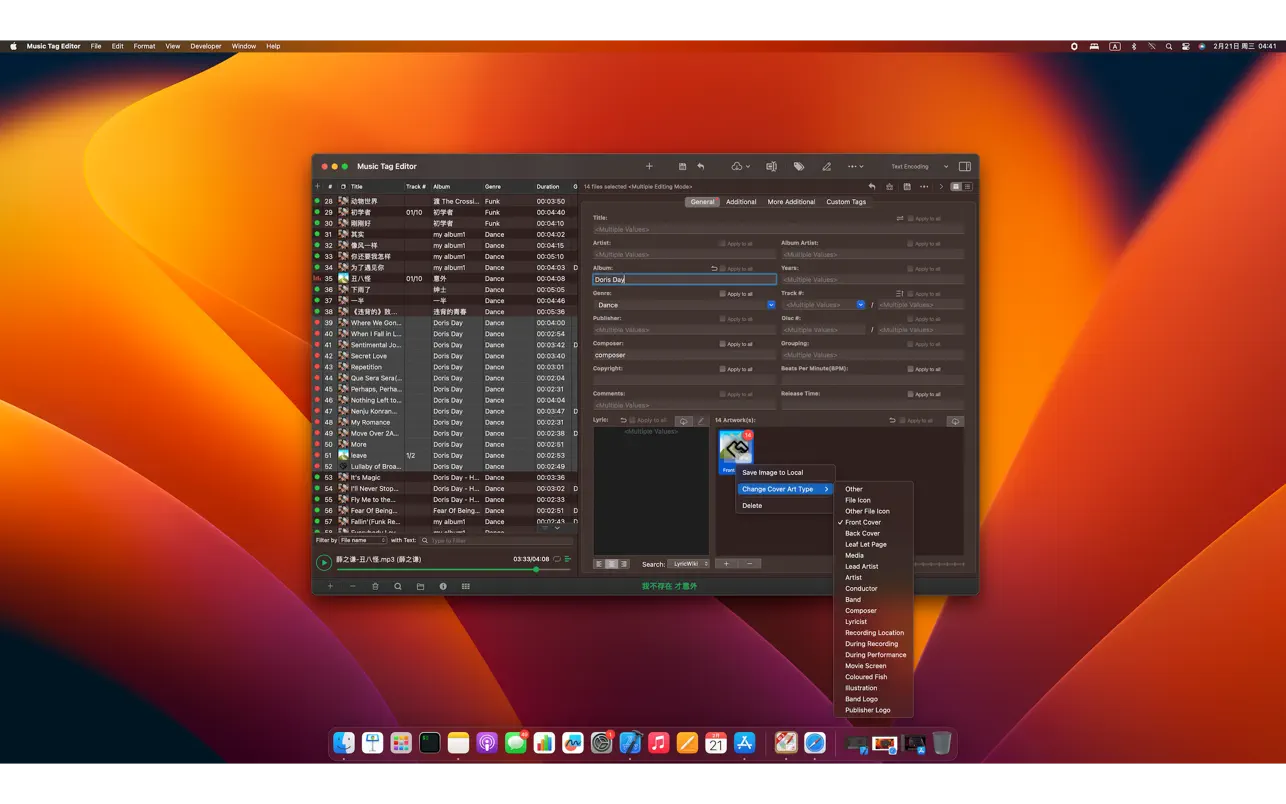
Task: Expand the Filter by File name dropdown
Action: coord(363,540)
